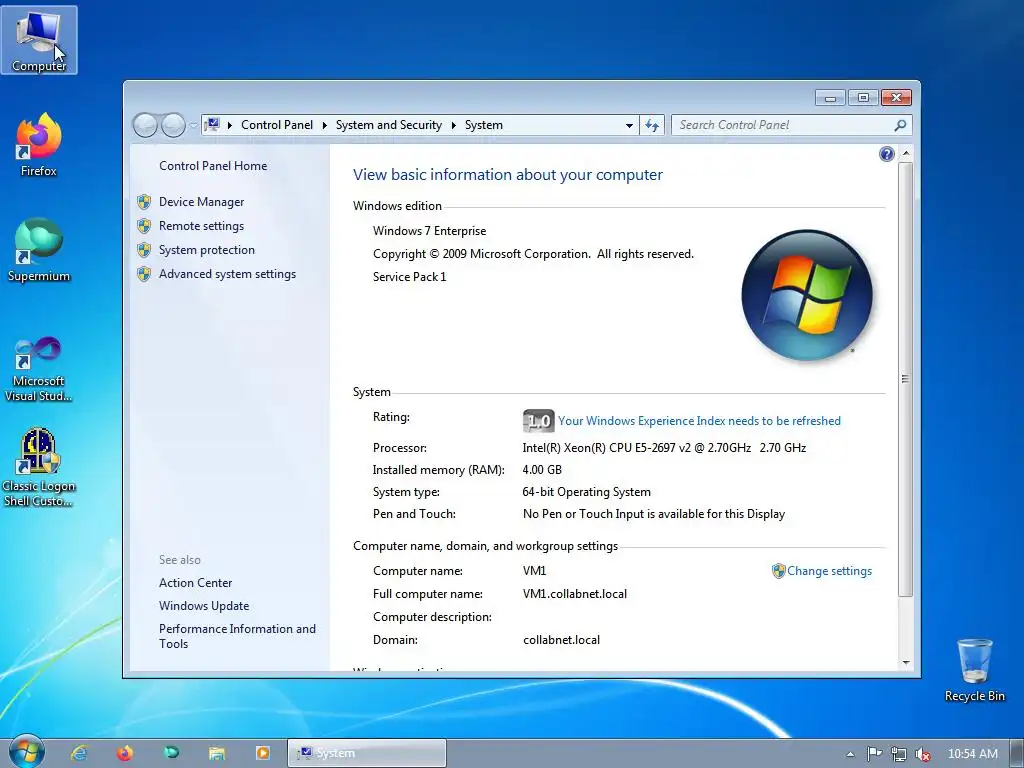Open the Windows Update link
This screenshot has width=1024, height=768.
[204, 606]
